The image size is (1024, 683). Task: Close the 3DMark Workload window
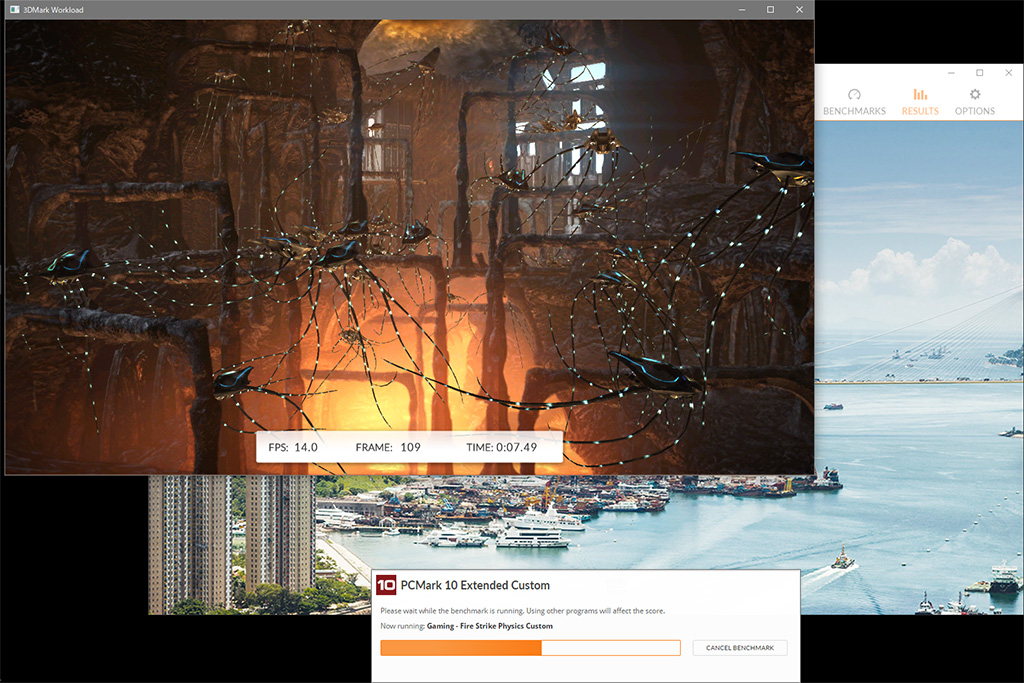point(799,10)
